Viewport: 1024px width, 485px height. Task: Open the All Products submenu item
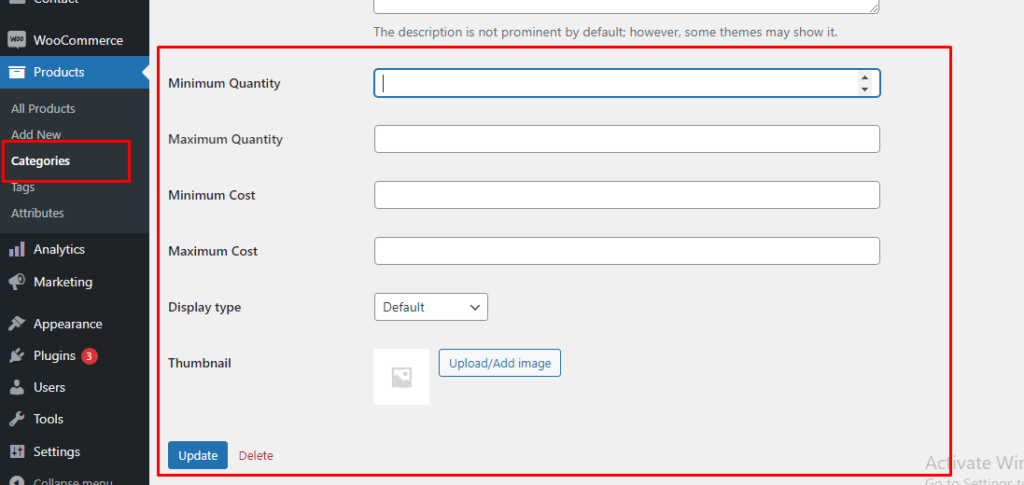pos(43,108)
